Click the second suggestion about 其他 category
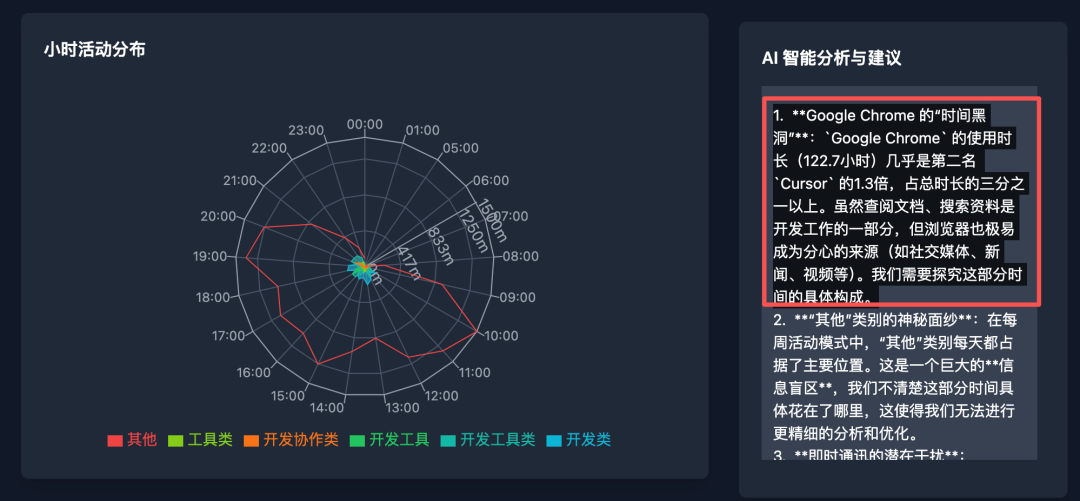1080x501 pixels. pyautogui.click(x=894, y=376)
